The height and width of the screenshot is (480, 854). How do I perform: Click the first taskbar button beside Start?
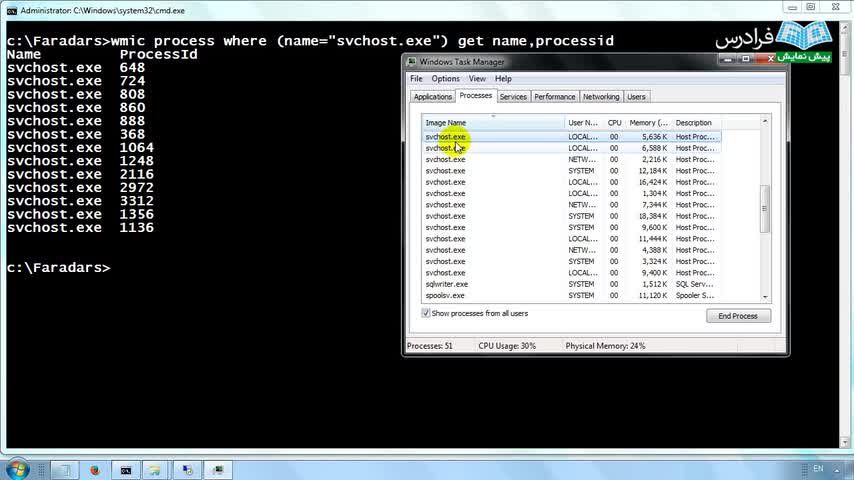click(x=64, y=470)
